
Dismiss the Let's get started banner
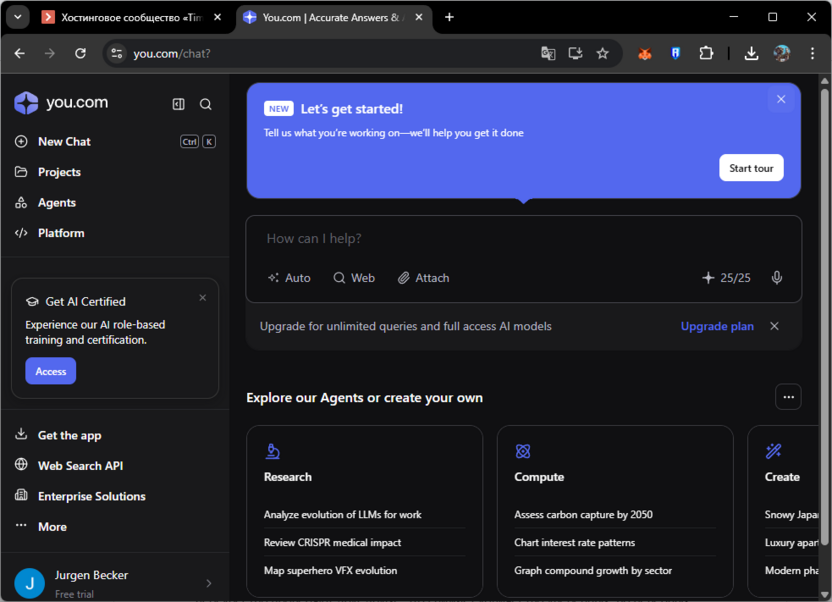pos(781,99)
